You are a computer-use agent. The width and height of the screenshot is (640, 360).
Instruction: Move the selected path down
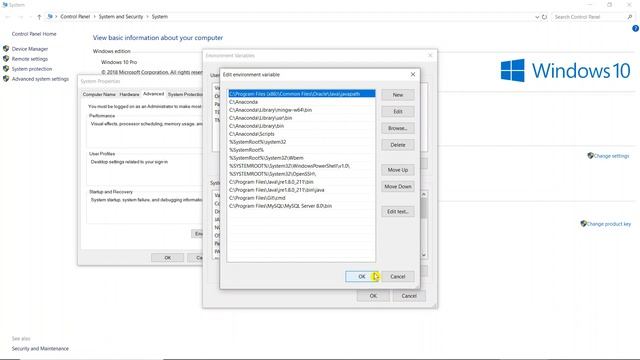398,187
